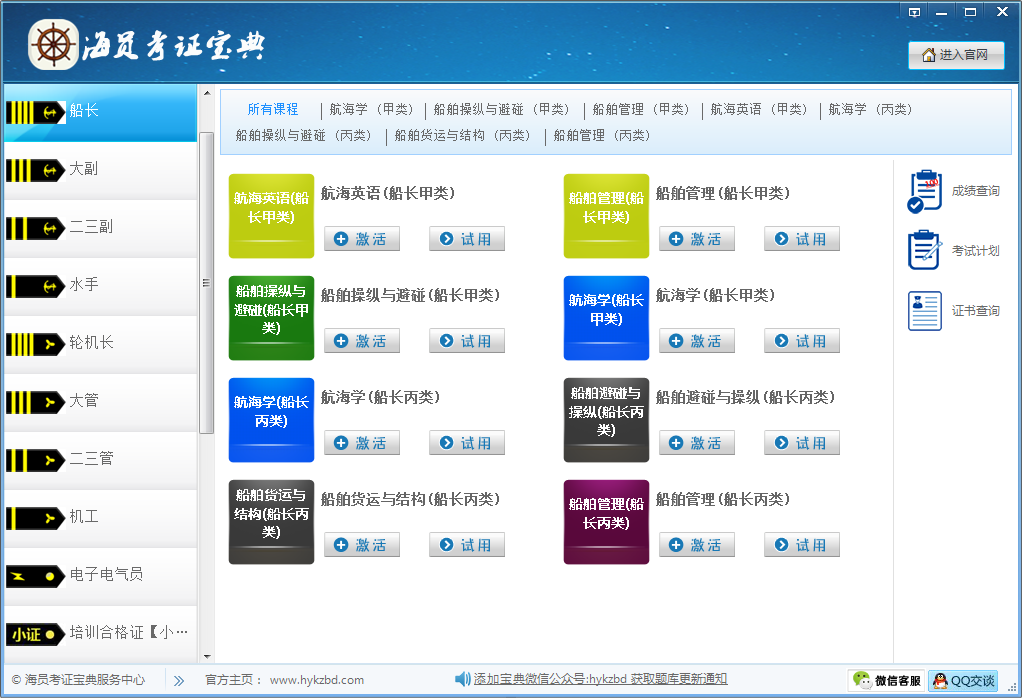The height and width of the screenshot is (698, 1022).
Task: Open the 添加宝典微信公众号 notification link
Action: click(600, 680)
